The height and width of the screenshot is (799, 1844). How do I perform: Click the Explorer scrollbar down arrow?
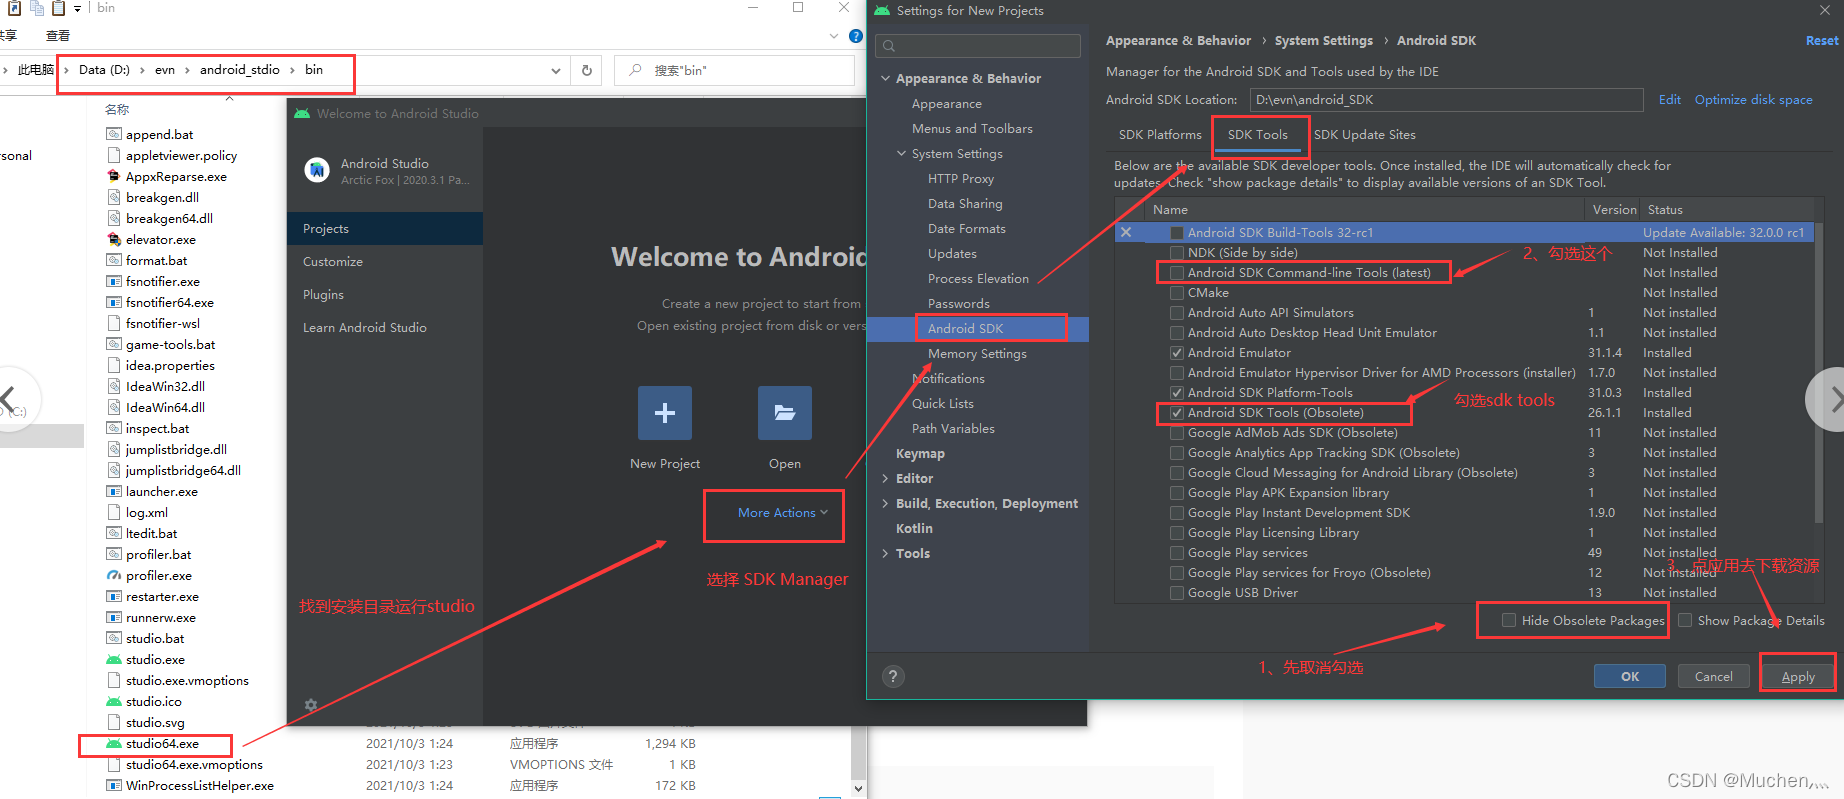[x=858, y=788]
